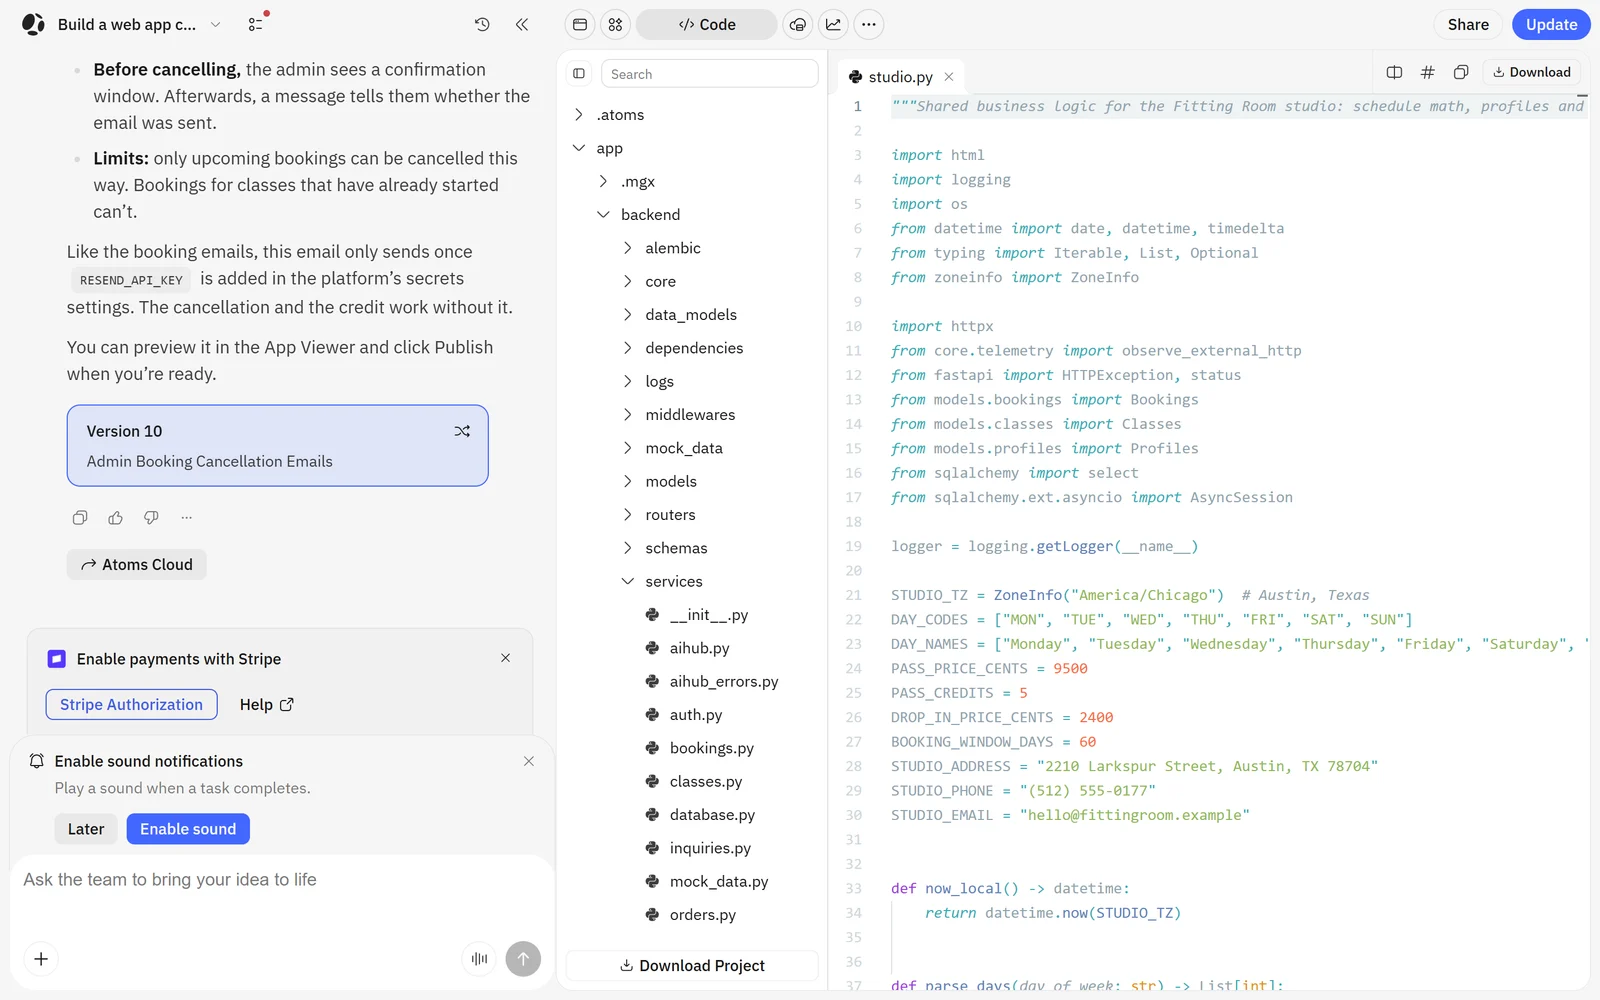Open version history clock icon
The image size is (1600, 1000).
[x=482, y=24]
